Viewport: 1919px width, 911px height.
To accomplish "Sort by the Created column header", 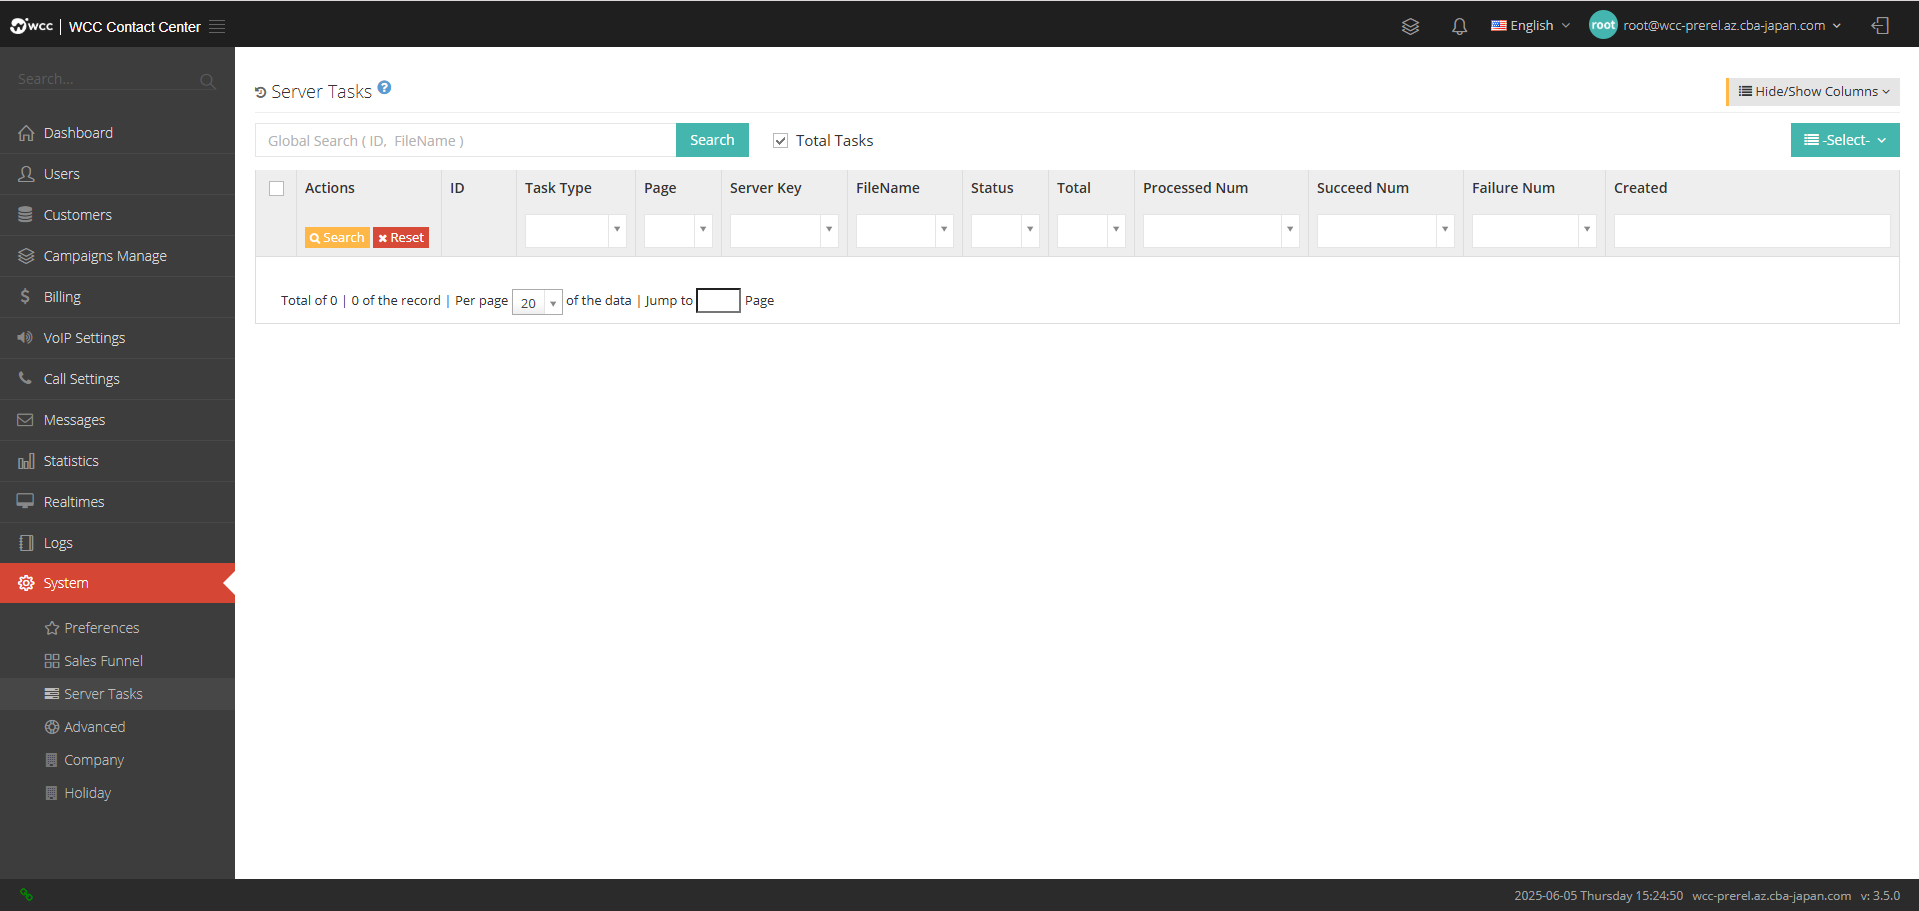I will click(x=1640, y=188).
